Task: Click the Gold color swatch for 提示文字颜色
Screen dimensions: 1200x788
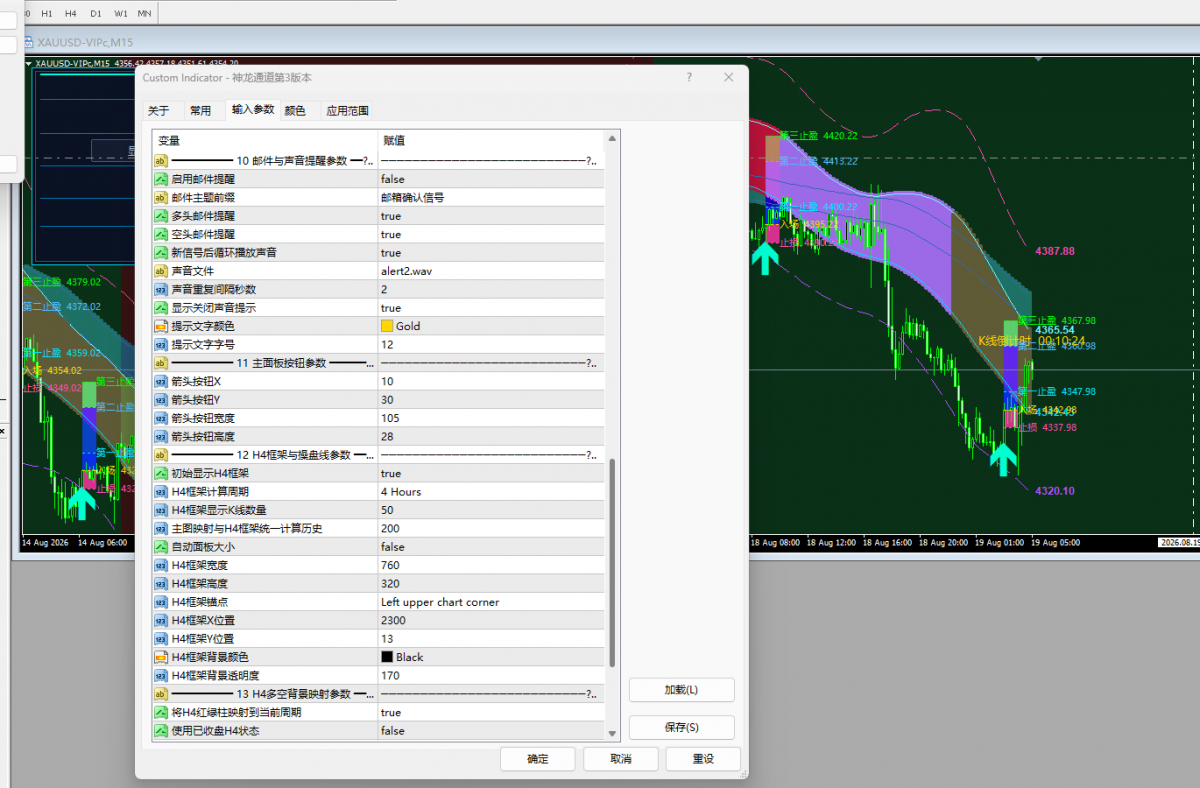Action: 387,326
